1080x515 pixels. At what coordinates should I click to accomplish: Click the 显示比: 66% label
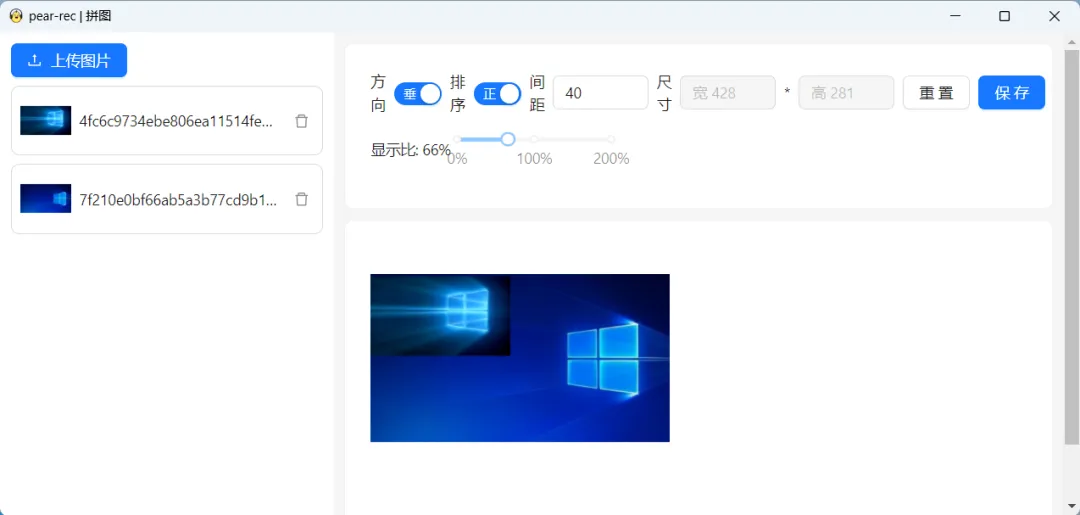[x=411, y=150]
